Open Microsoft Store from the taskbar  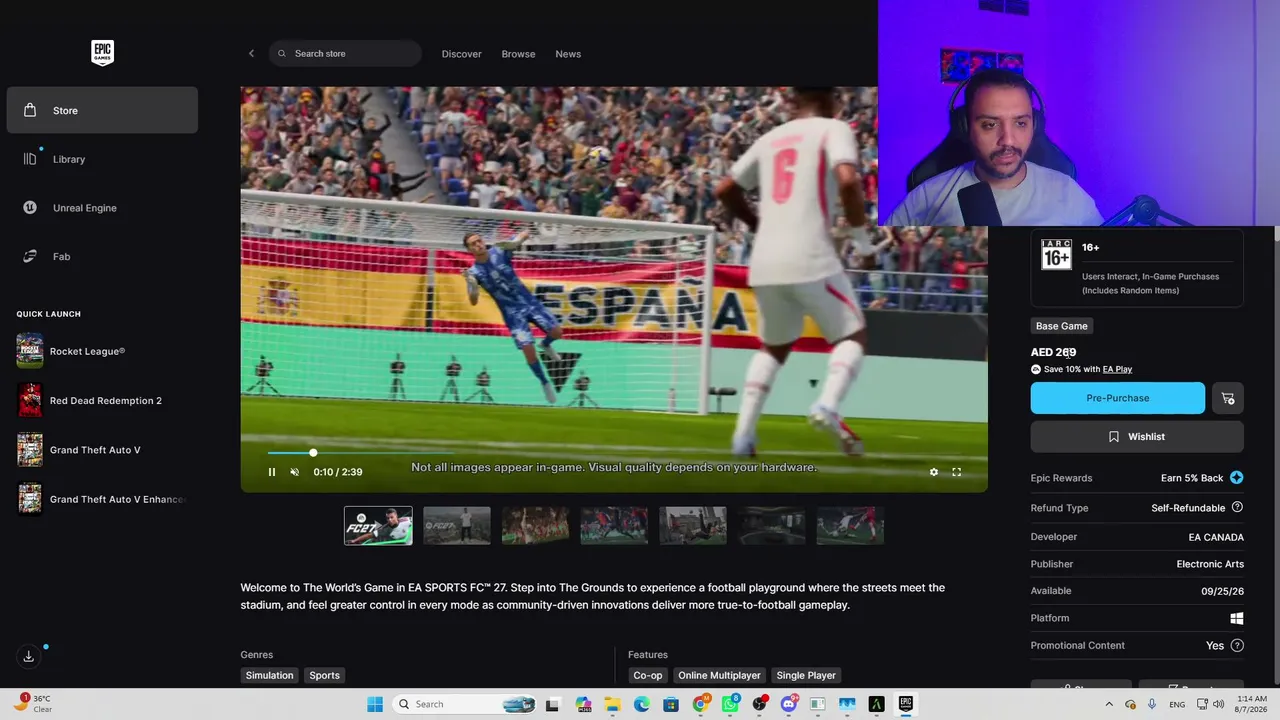point(671,704)
